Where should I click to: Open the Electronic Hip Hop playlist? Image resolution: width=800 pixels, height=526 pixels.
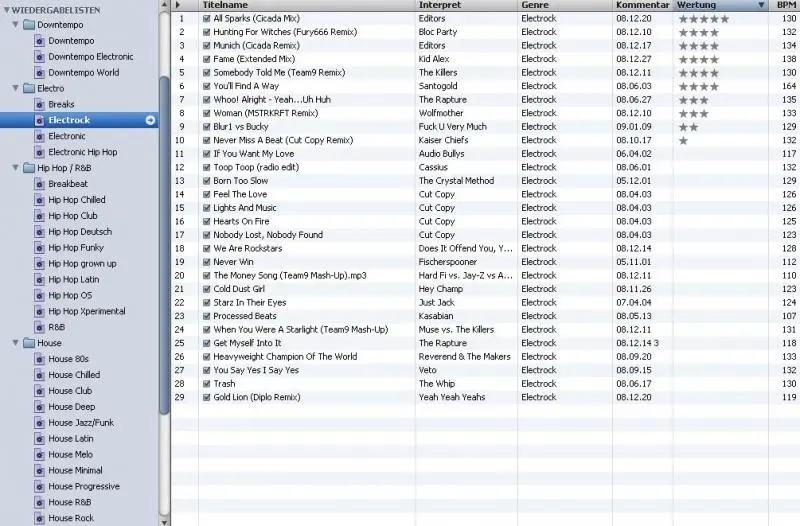coord(82,152)
